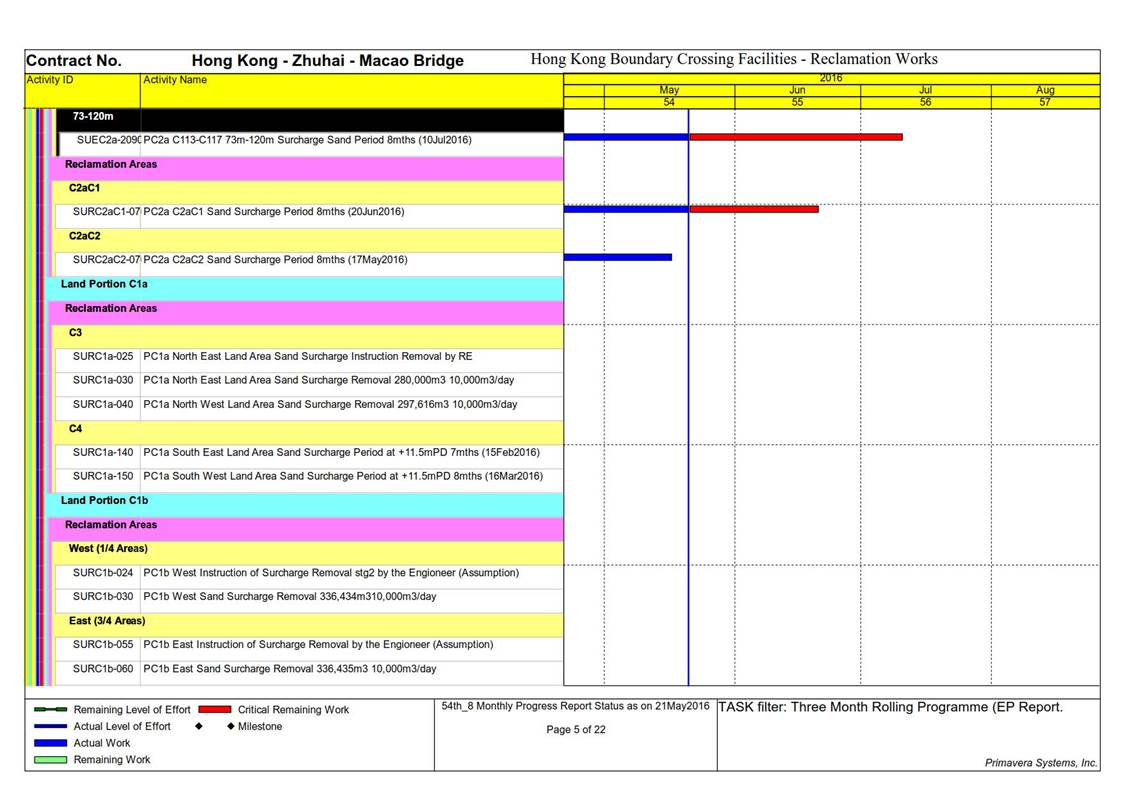Viewport: 1123px width, 794px height.
Task: Select activity SURC1b-055 East Instruction of Surcharge Removal
Action: coord(310,648)
